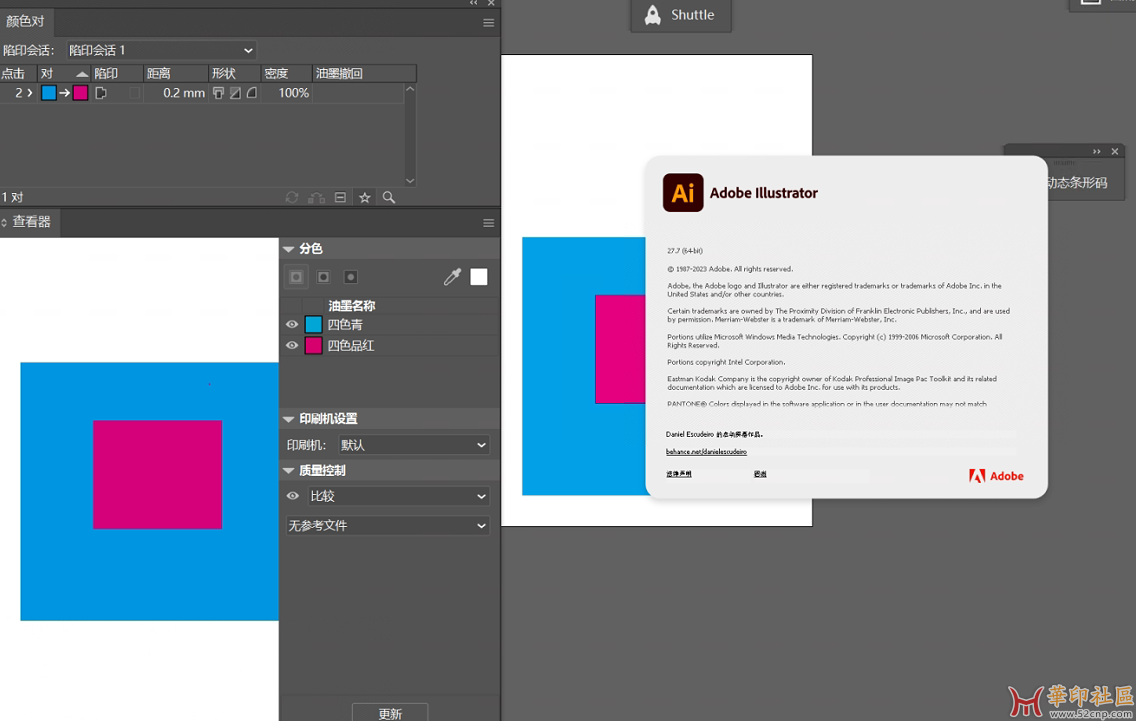
Task: Click the magnifier search icon in 颜色对 panel
Action: click(389, 198)
